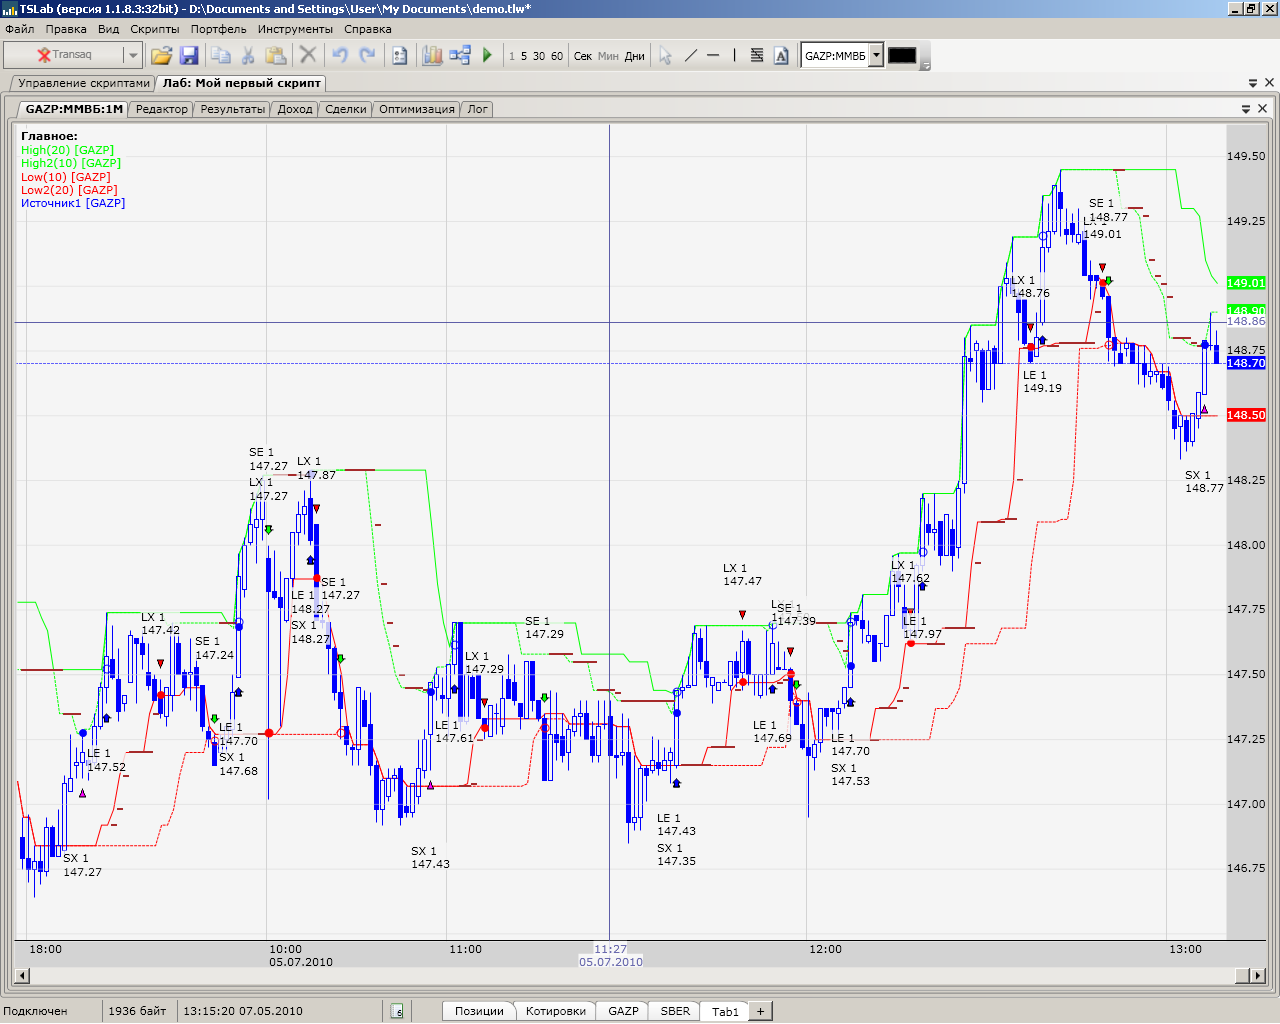
Task: Open the Результаты tab
Action: pos(233,109)
